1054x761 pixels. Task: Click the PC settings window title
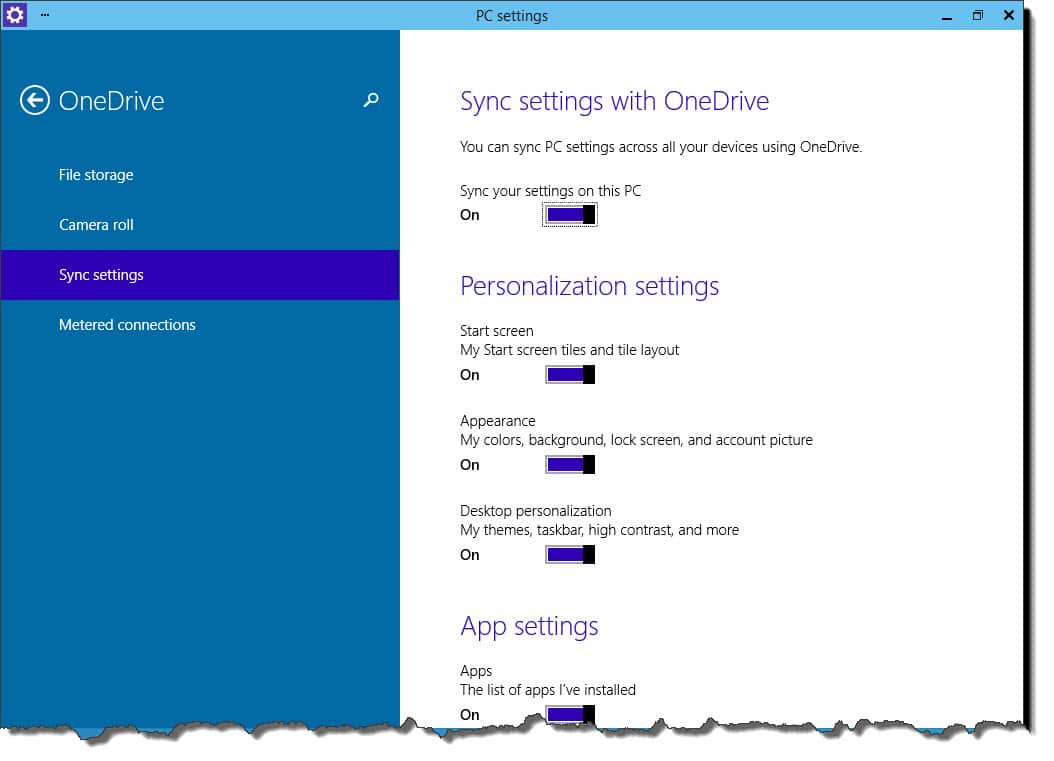pyautogui.click(x=512, y=16)
